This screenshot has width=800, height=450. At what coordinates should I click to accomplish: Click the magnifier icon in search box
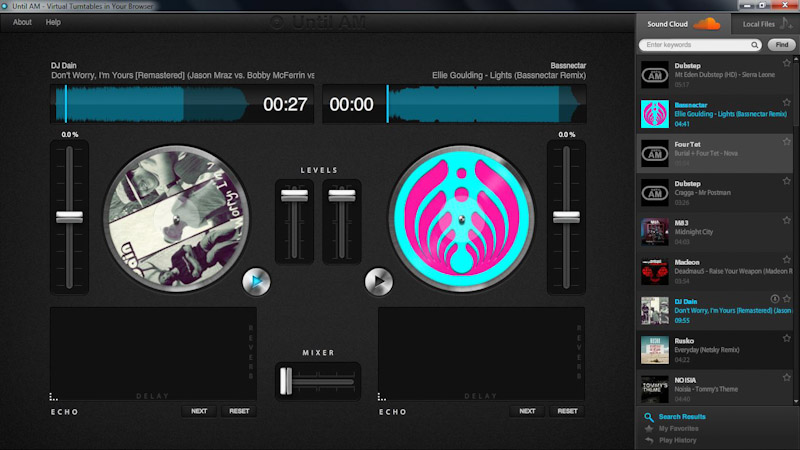(x=754, y=45)
